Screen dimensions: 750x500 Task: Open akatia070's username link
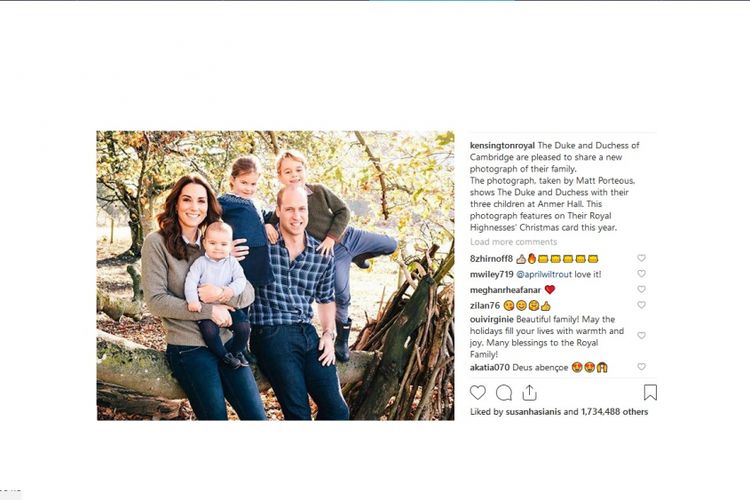(x=490, y=367)
